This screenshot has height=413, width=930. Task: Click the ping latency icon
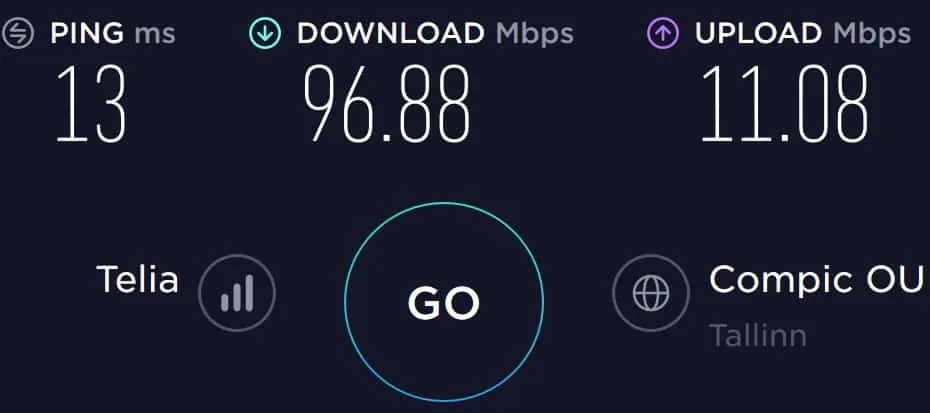point(18,34)
